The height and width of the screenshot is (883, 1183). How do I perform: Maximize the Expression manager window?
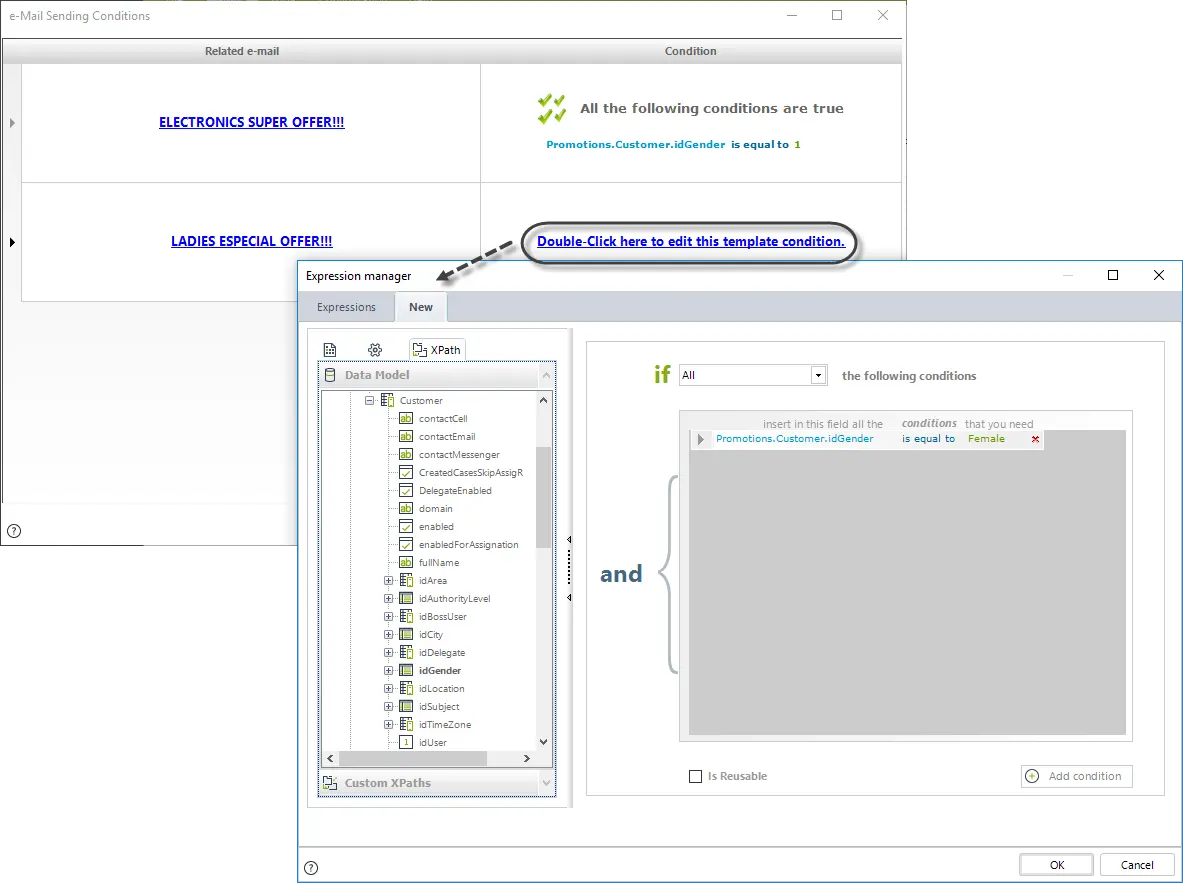pyautogui.click(x=1112, y=275)
